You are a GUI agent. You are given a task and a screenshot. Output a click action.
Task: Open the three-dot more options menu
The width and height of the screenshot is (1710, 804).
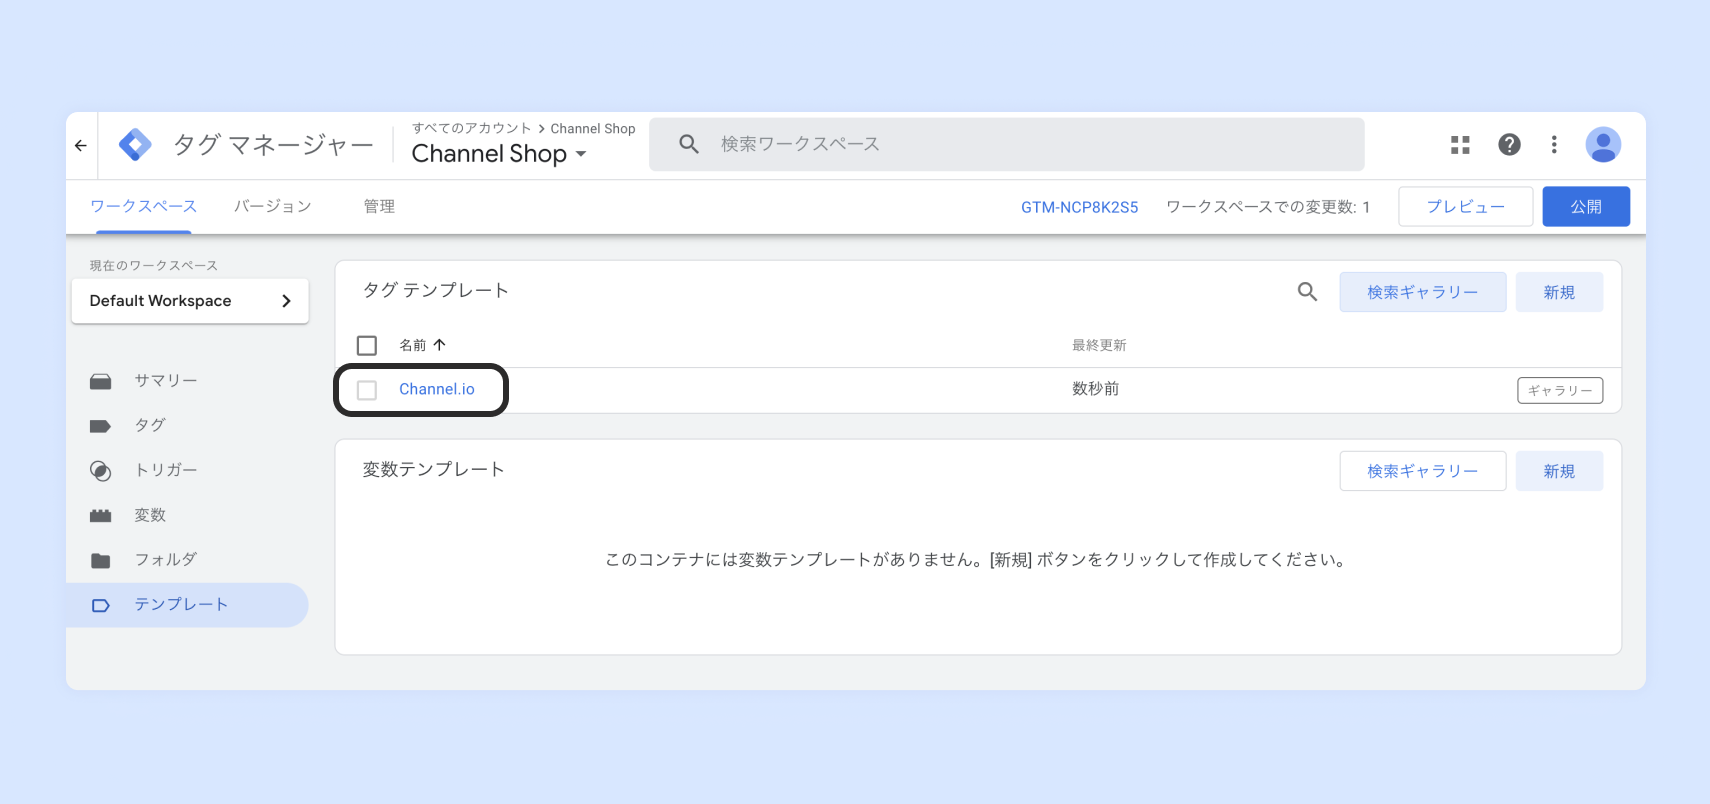[x=1554, y=145]
